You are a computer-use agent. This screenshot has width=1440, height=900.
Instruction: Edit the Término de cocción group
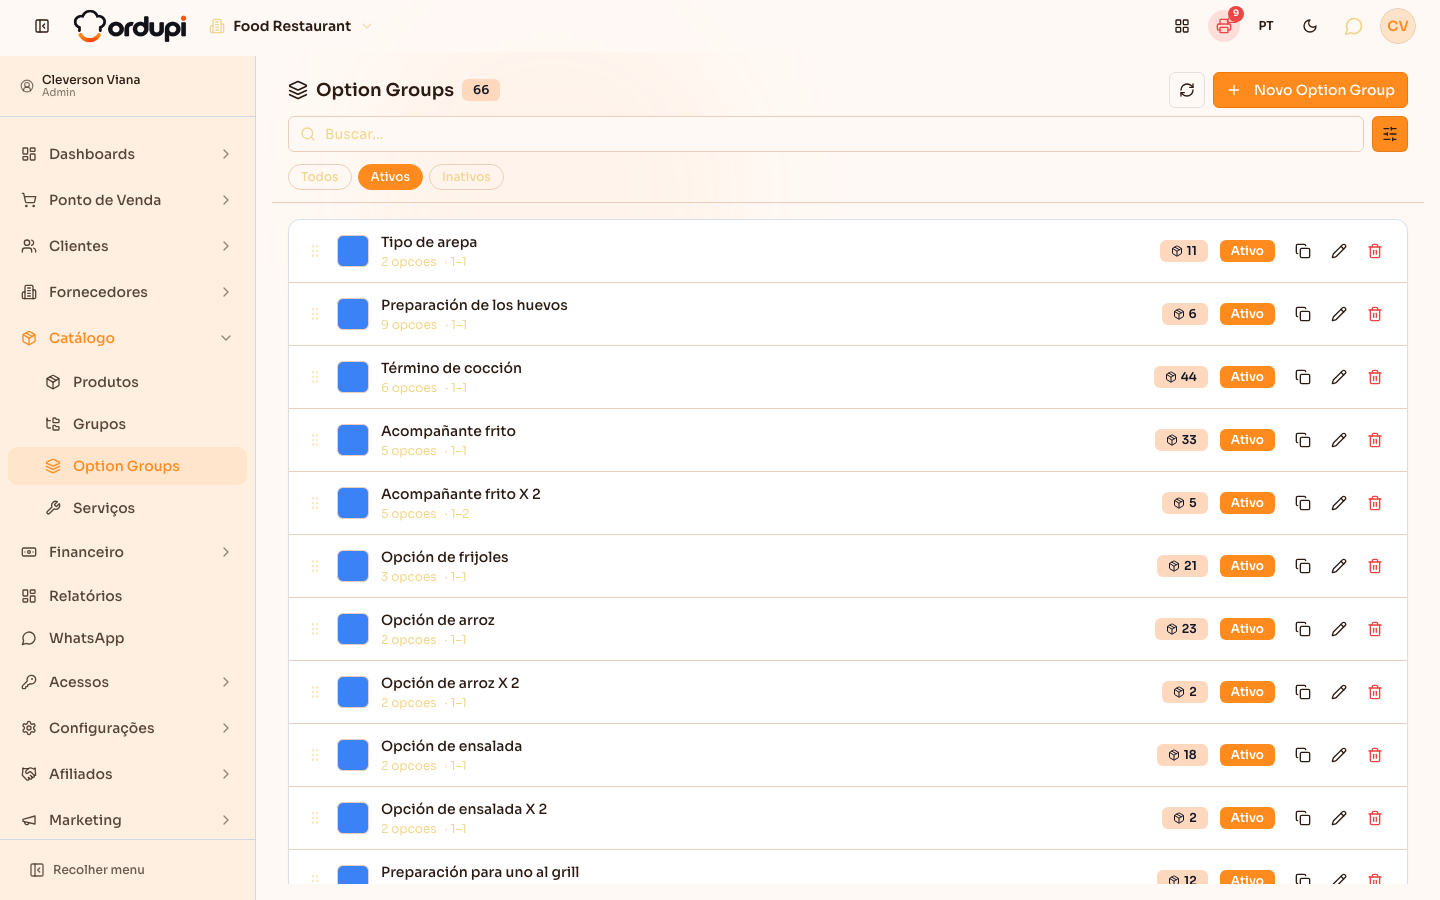(1339, 377)
